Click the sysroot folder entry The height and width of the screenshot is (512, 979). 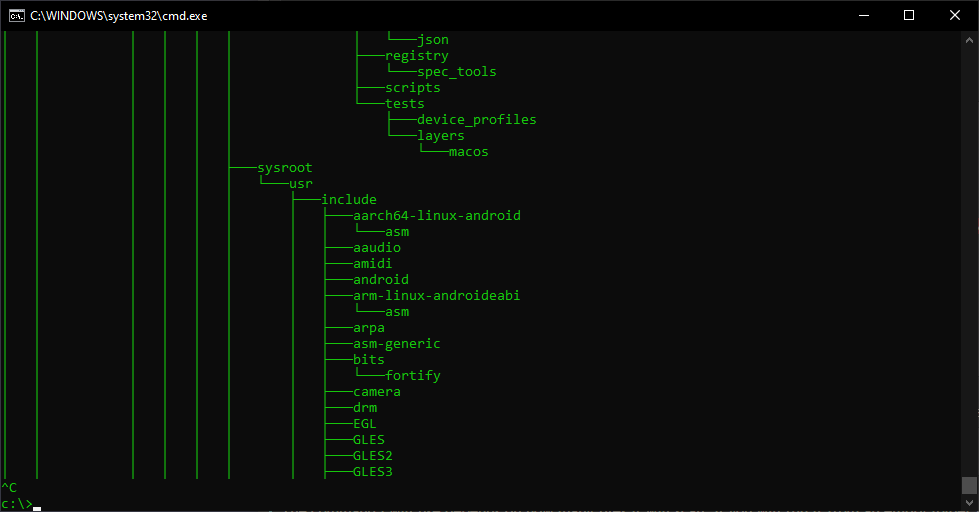tap(285, 167)
